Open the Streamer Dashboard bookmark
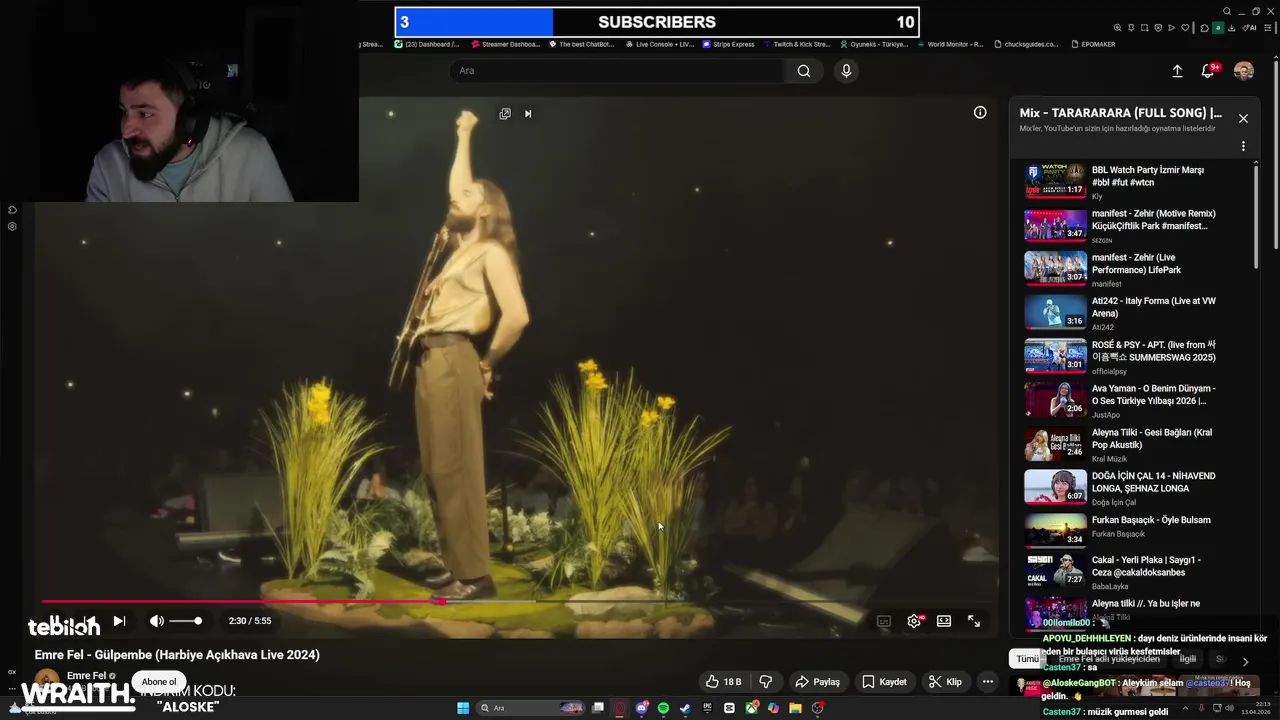Image resolution: width=1280 pixels, height=720 pixels. click(x=505, y=44)
